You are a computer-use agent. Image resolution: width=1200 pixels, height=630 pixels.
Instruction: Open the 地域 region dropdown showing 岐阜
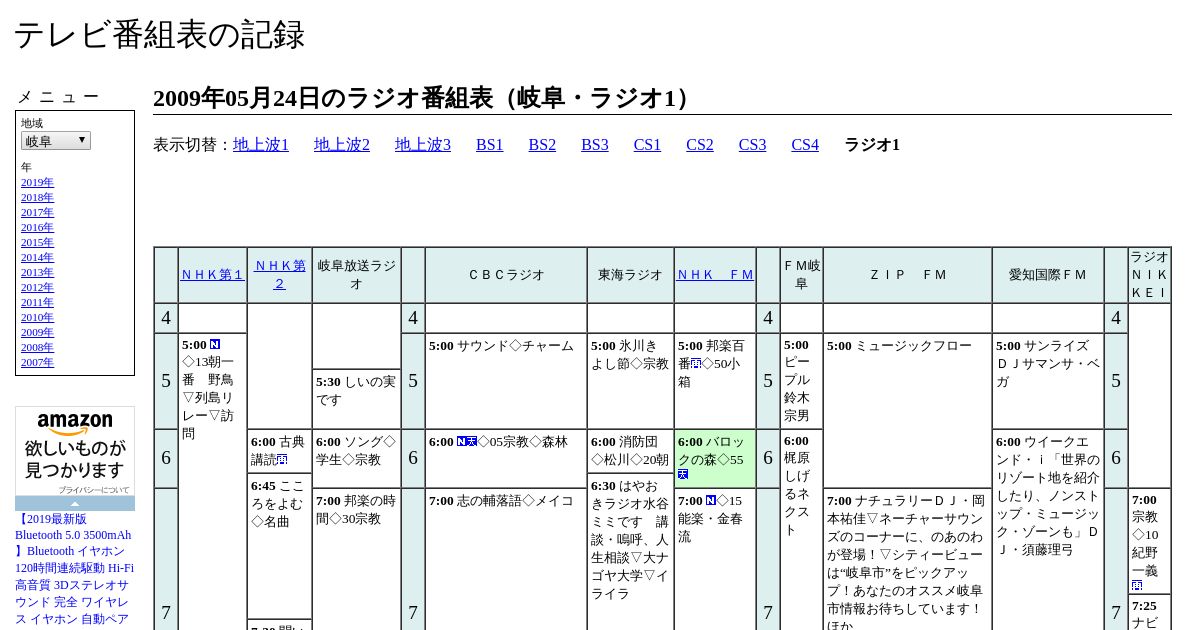[x=56, y=141]
